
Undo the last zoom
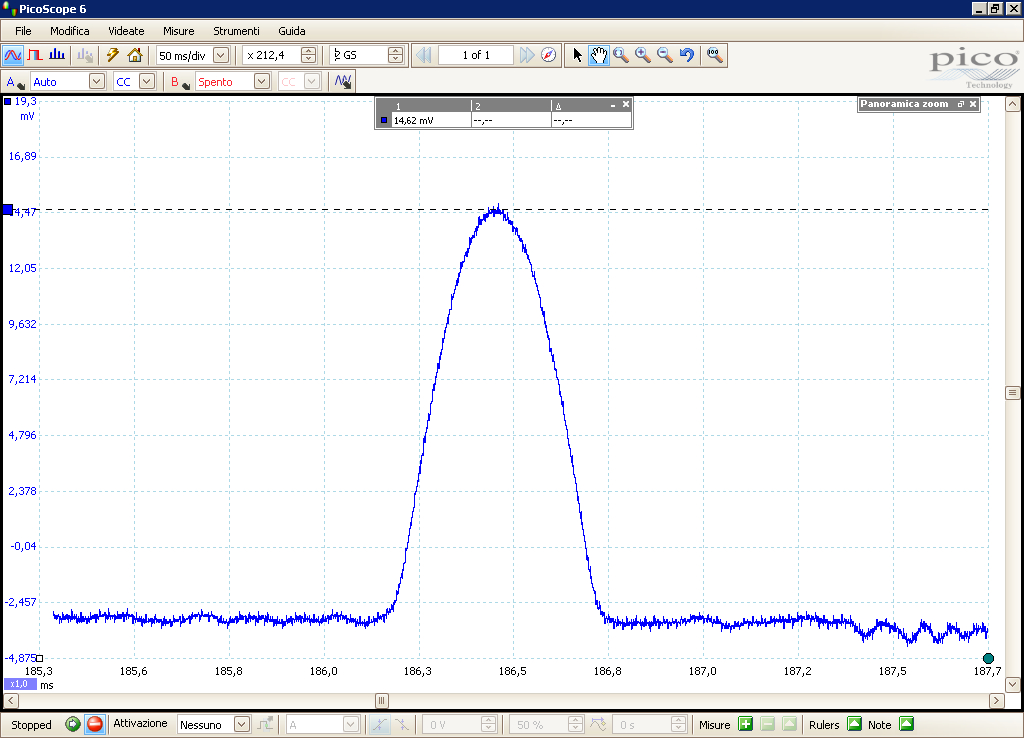tap(686, 56)
